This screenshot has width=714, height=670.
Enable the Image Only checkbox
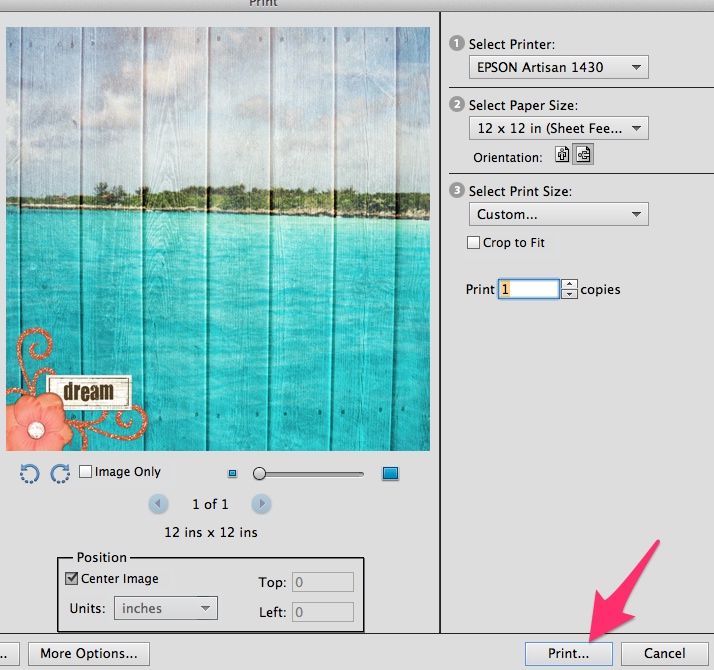tap(86, 472)
